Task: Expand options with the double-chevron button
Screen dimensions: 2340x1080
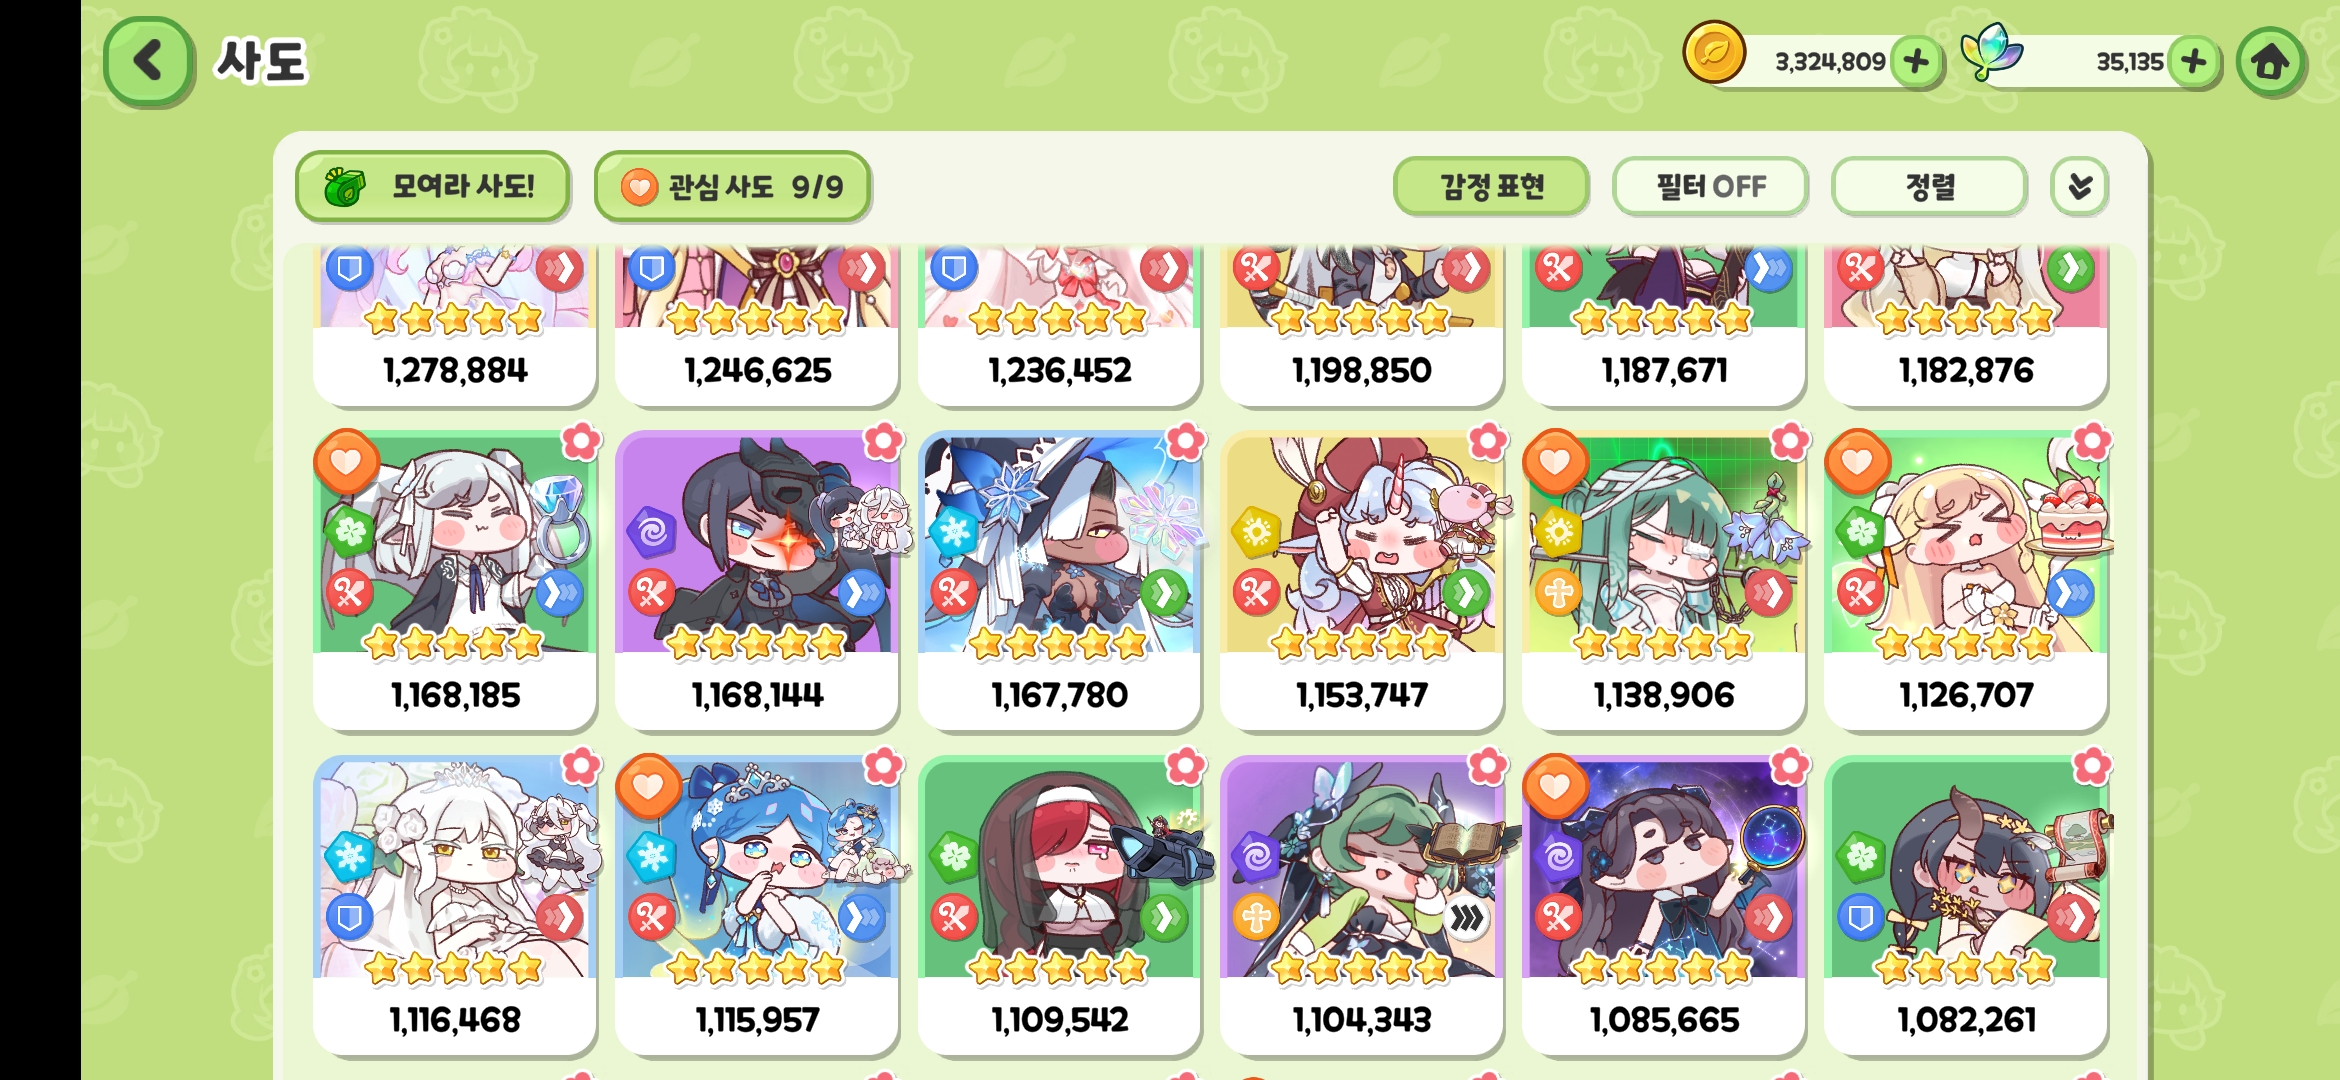Action: [2080, 187]
